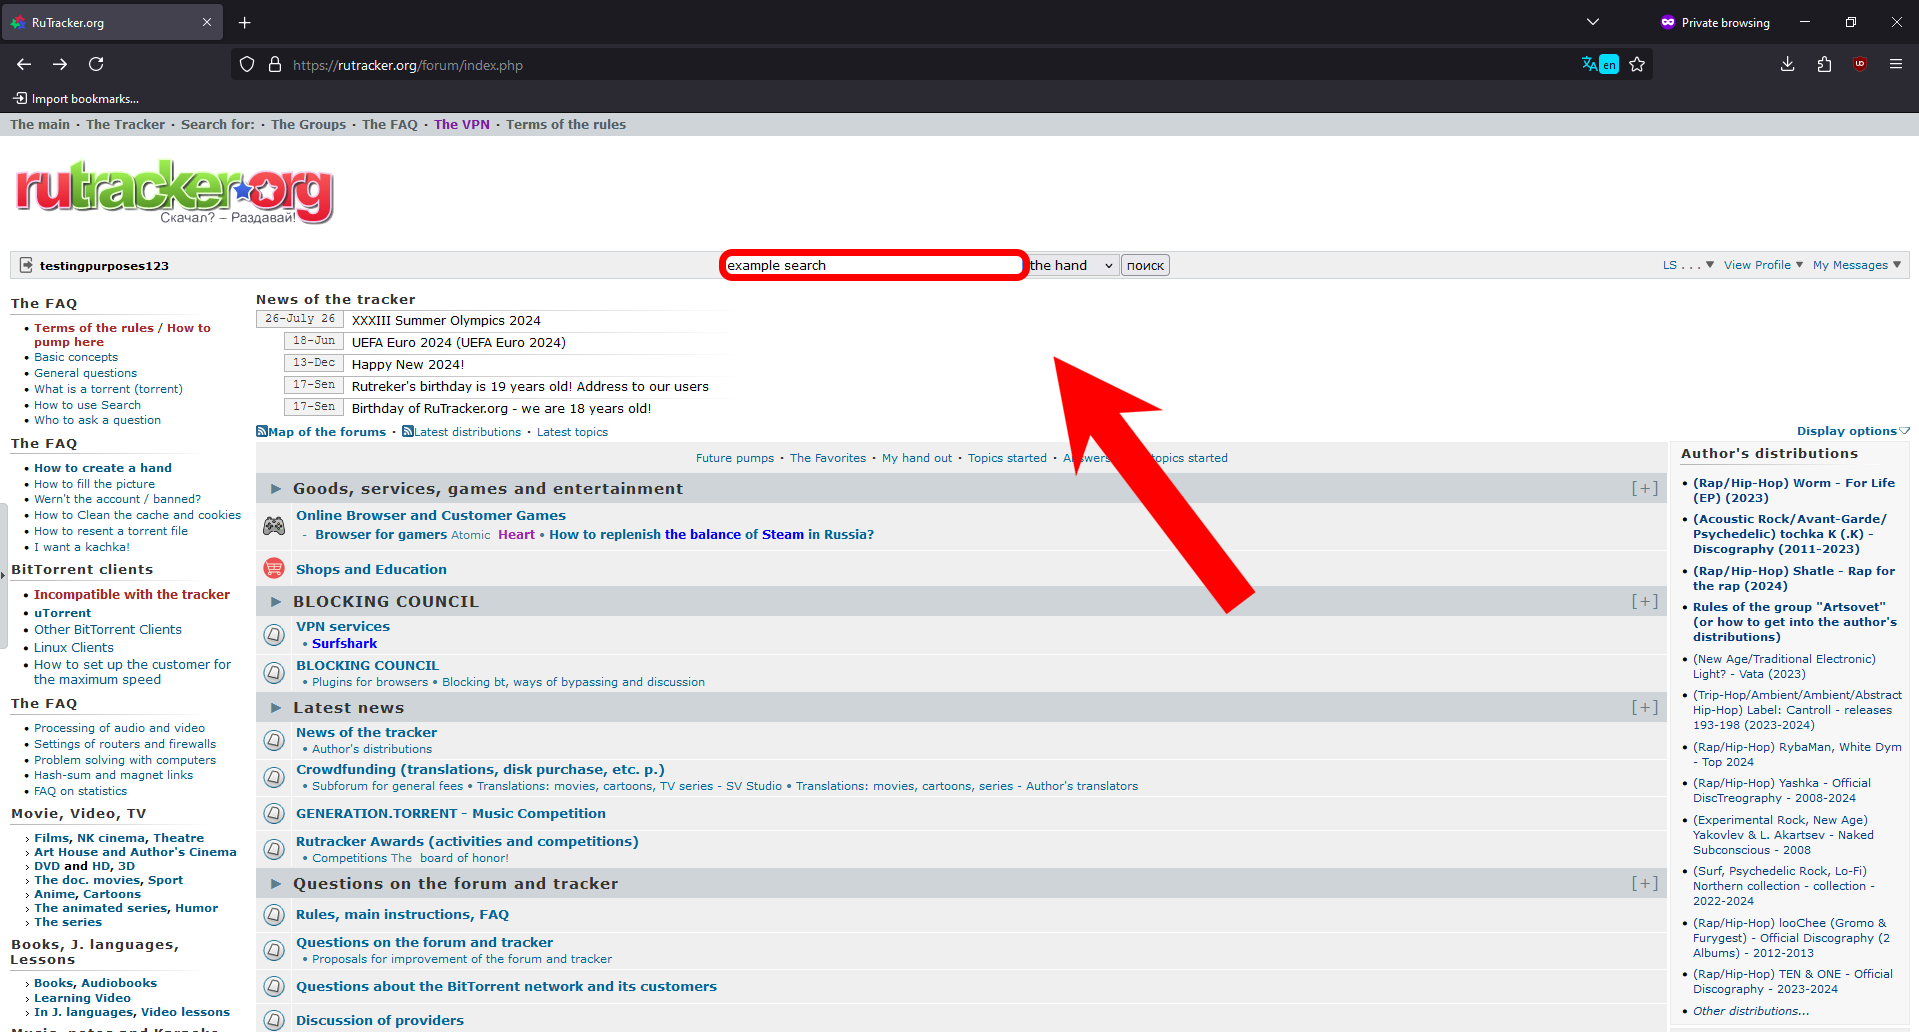Open 'Terms of the rules' top menu item
1919x1032 pixels.
pyautogui.click(x=566, y=124)
